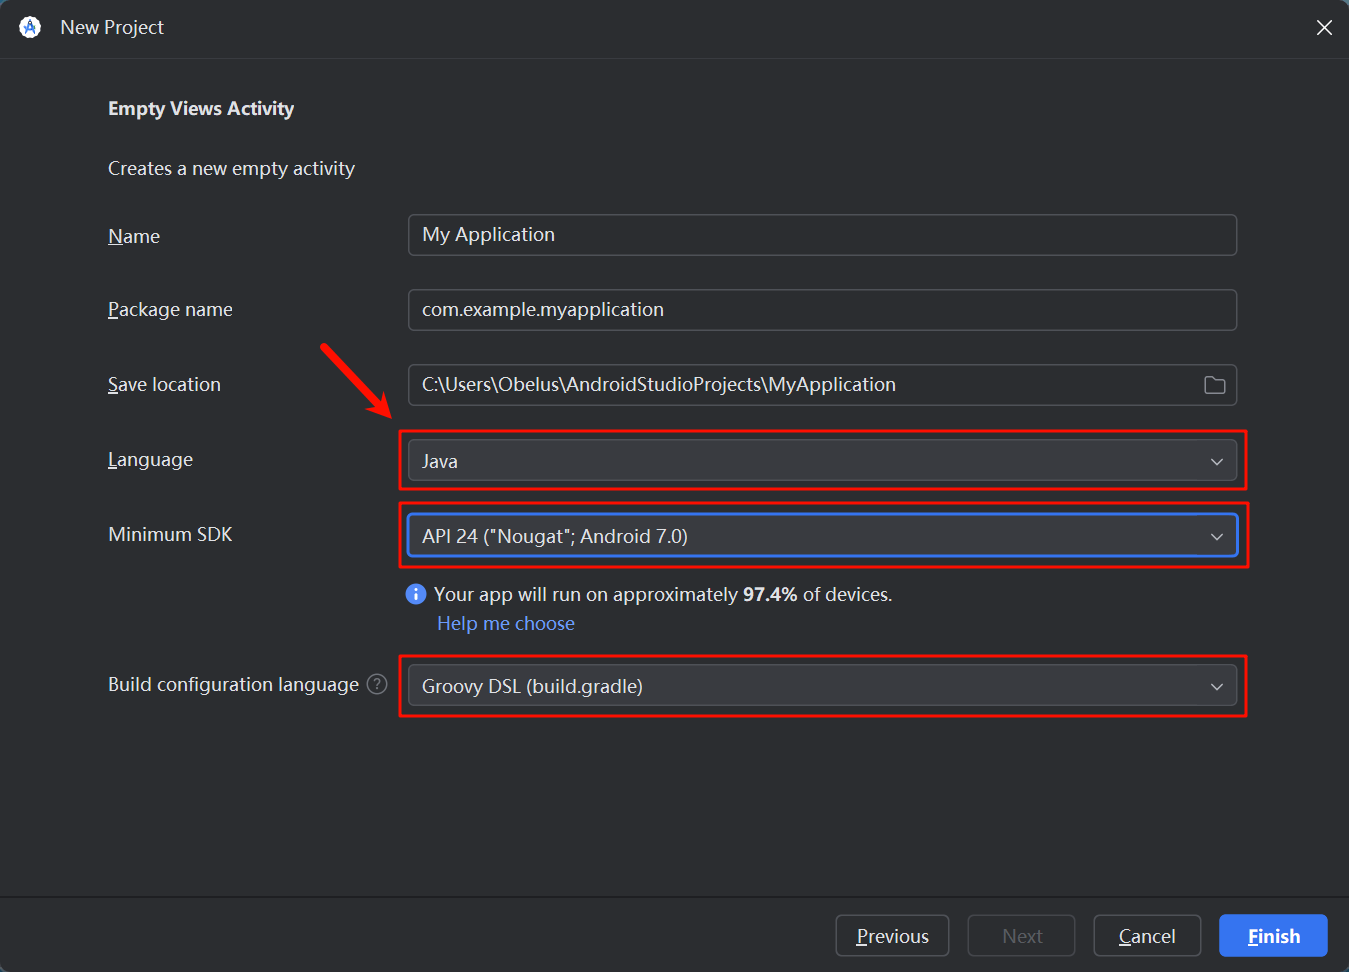Click the Previous button

pyautogui.click(x=892, y=936)
